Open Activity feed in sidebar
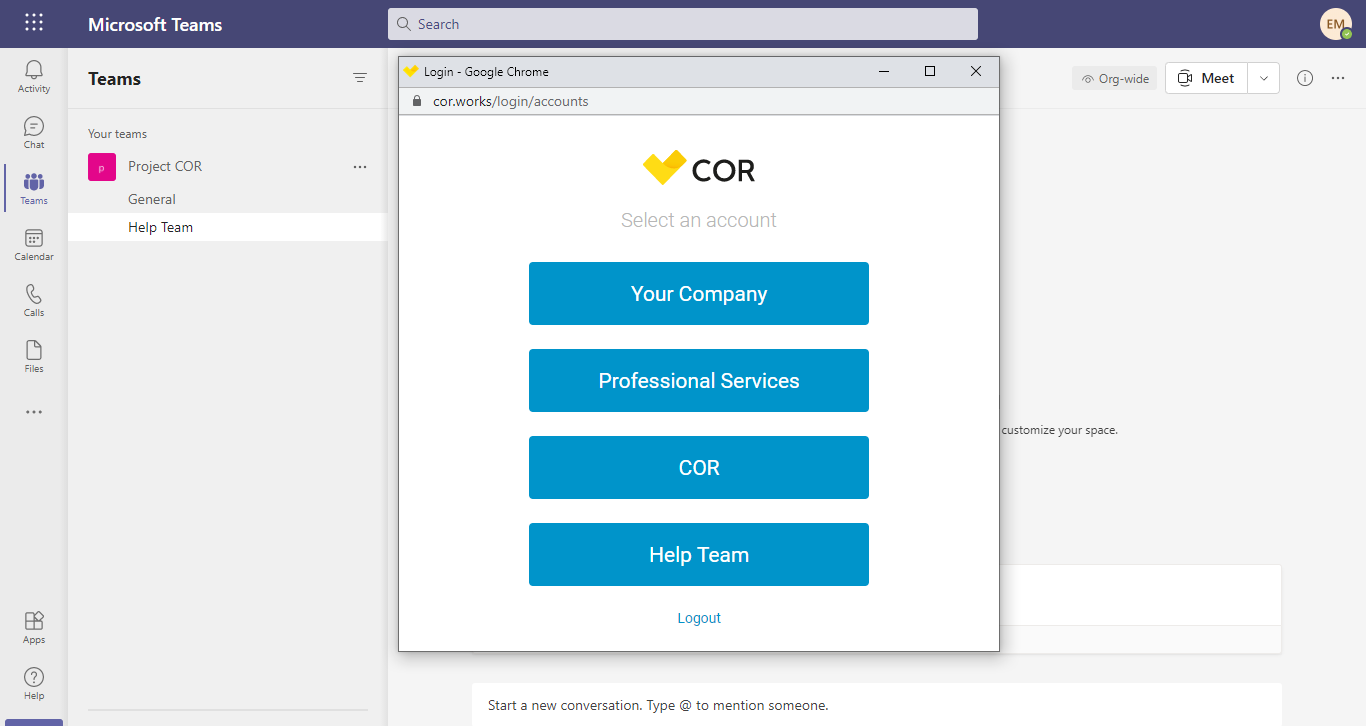This screenshot has height=726, width=1366. coord(34,76)
